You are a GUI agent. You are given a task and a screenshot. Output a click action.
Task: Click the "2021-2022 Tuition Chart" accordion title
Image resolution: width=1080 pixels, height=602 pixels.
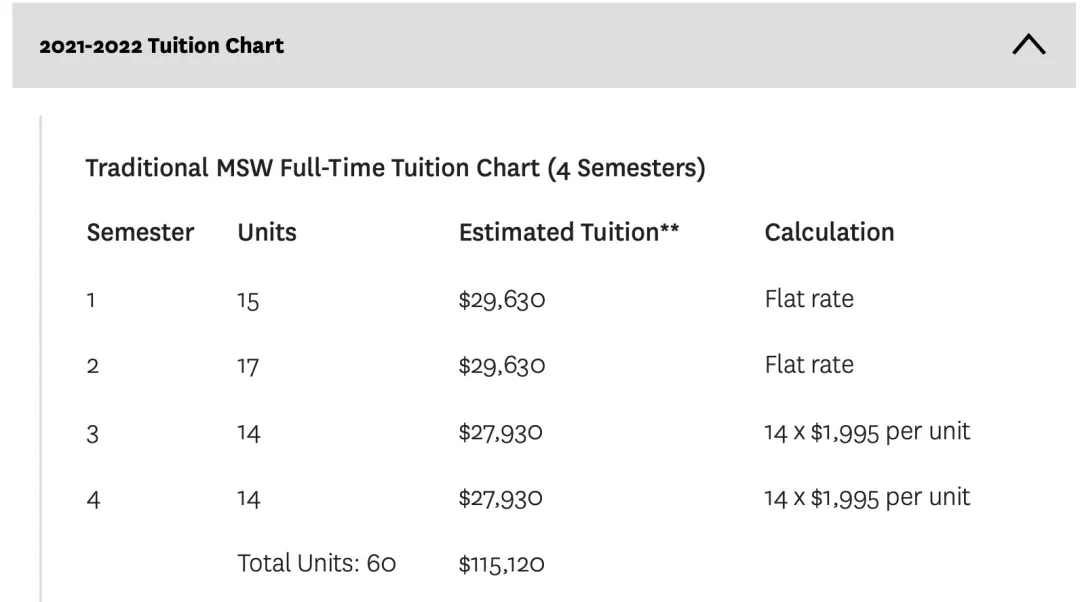click(x=162, y=46)
